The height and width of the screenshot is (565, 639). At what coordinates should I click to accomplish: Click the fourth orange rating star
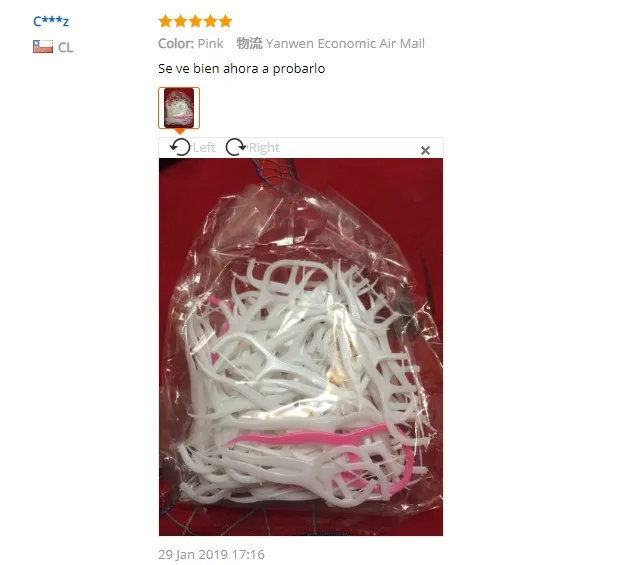[210, 21]
